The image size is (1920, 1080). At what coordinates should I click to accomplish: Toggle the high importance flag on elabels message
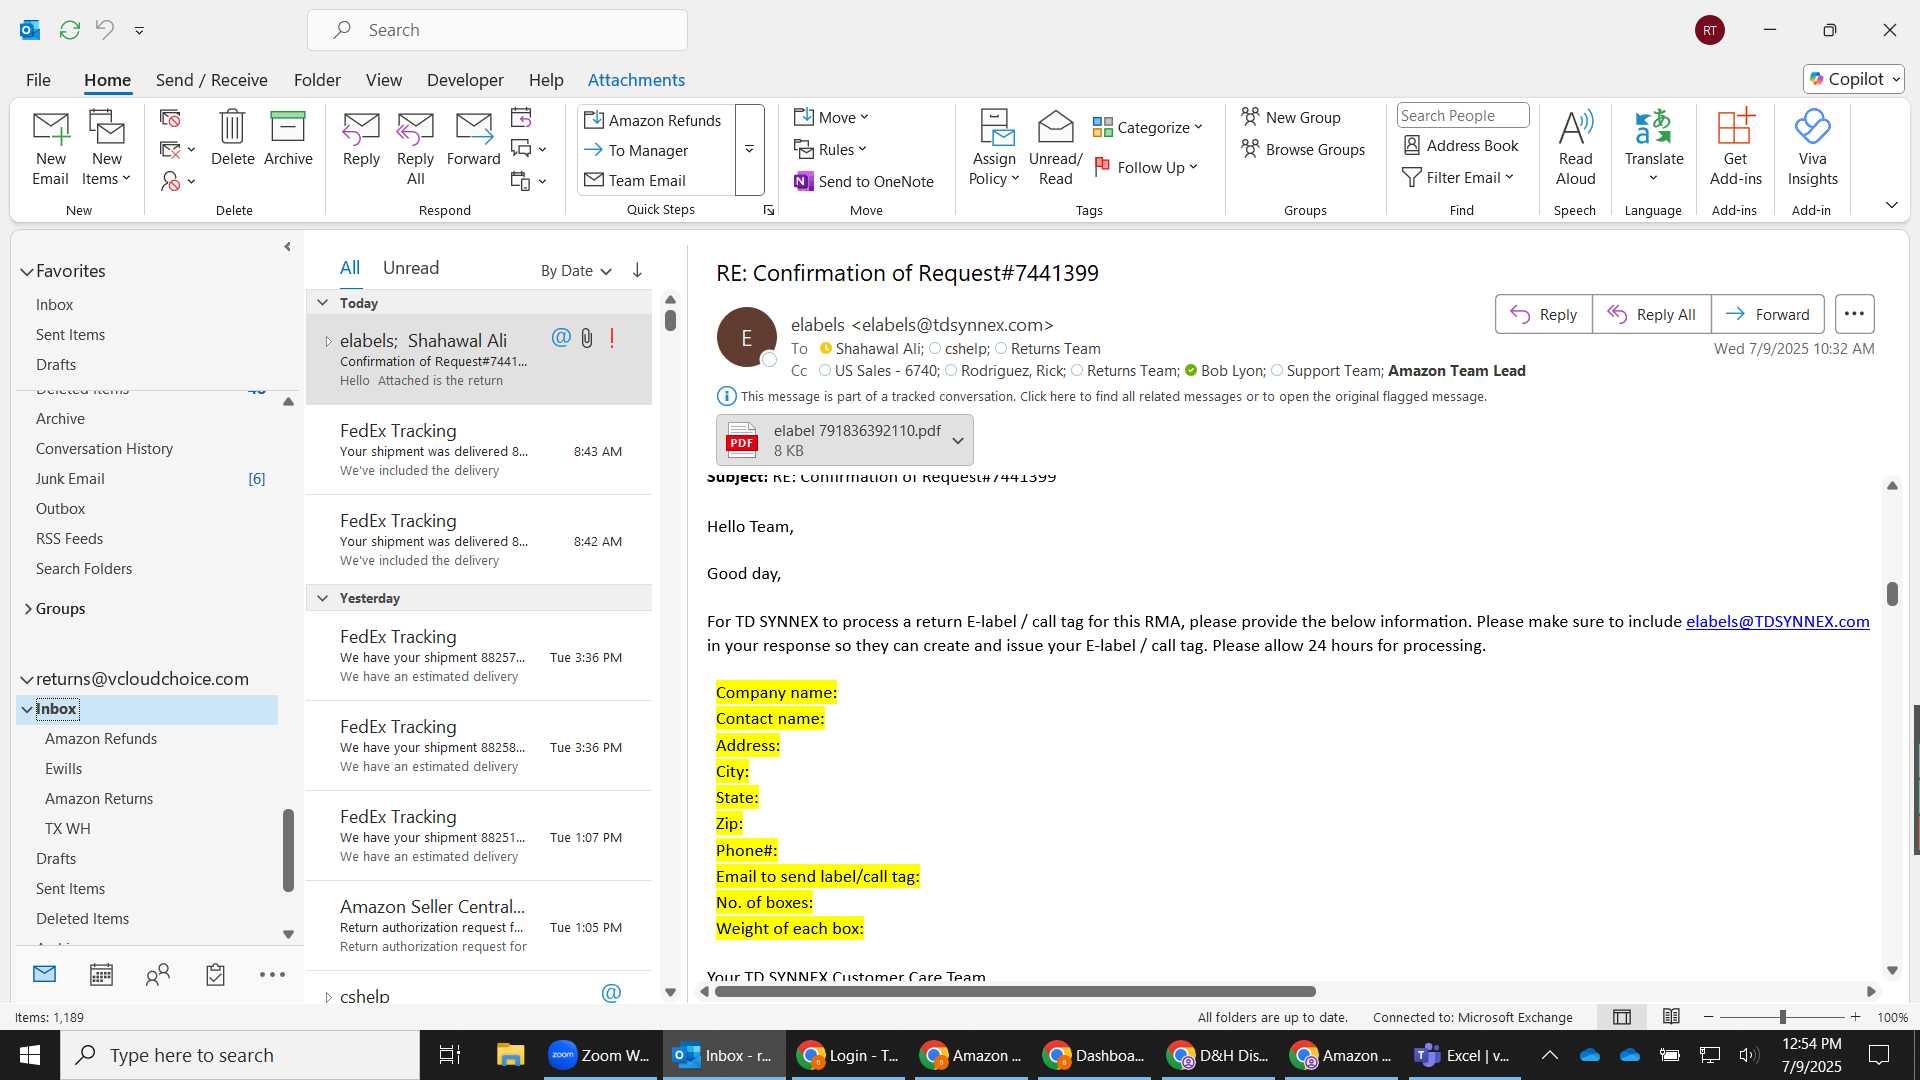[612, 338]
